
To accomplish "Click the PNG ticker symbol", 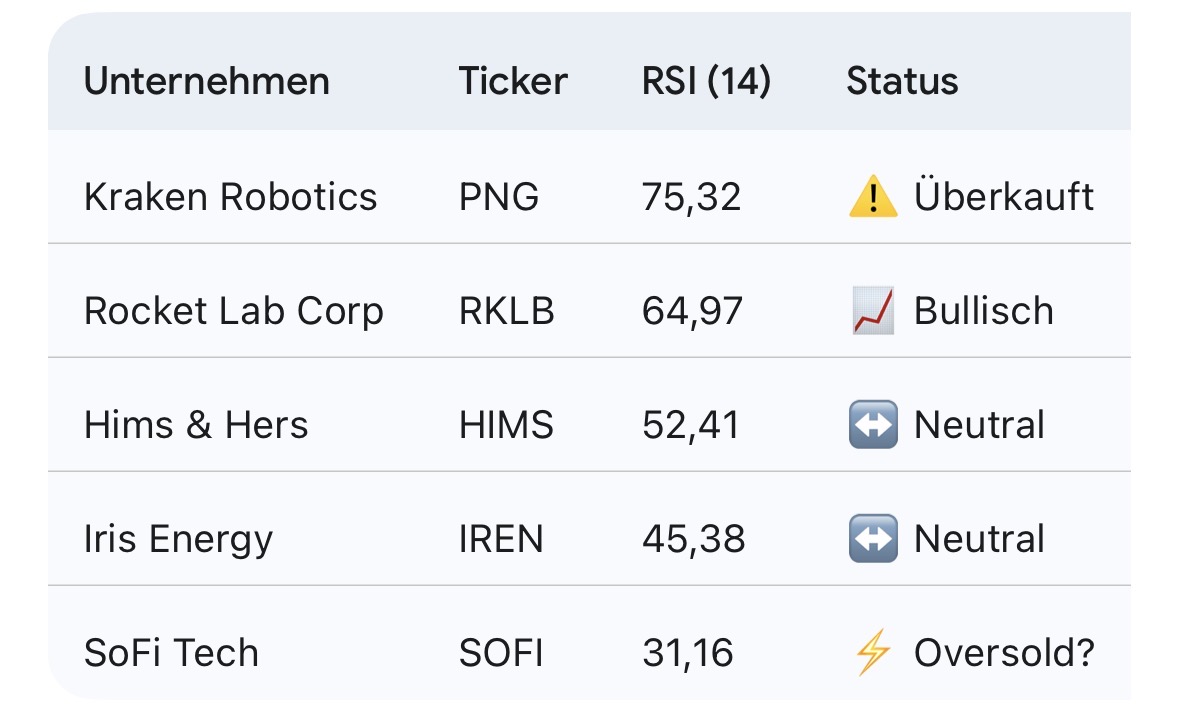I will click(x=499, y=197).
